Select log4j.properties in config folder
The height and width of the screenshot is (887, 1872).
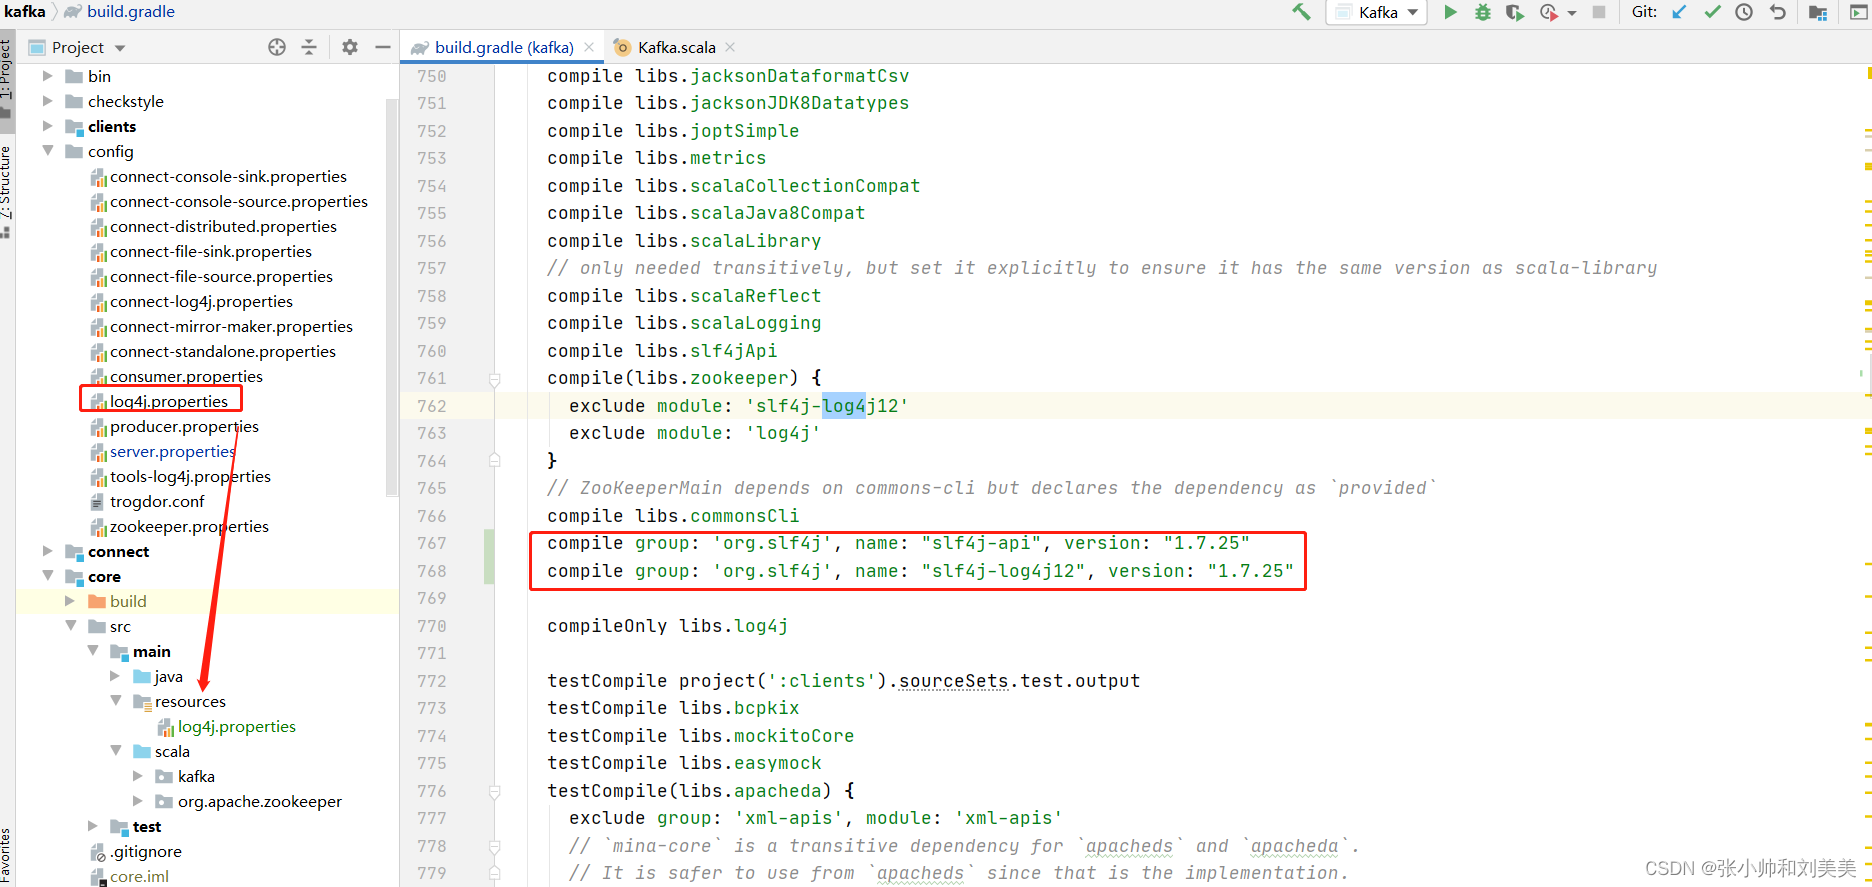[x=169, y=401]
